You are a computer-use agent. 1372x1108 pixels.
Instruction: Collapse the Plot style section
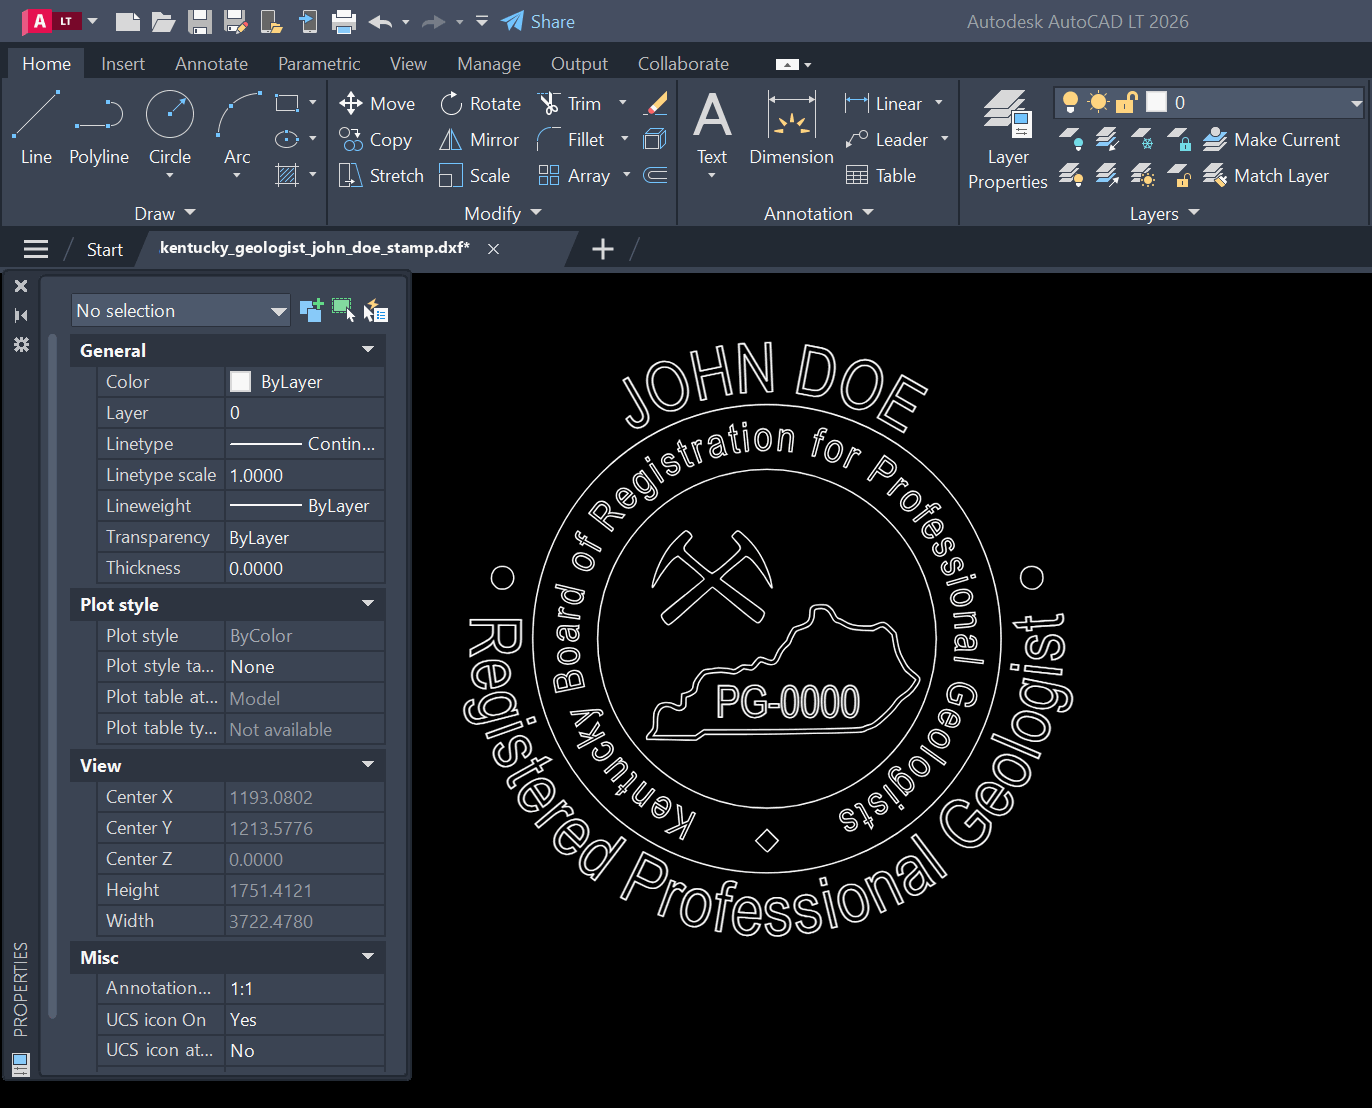[x=368, y=604]
